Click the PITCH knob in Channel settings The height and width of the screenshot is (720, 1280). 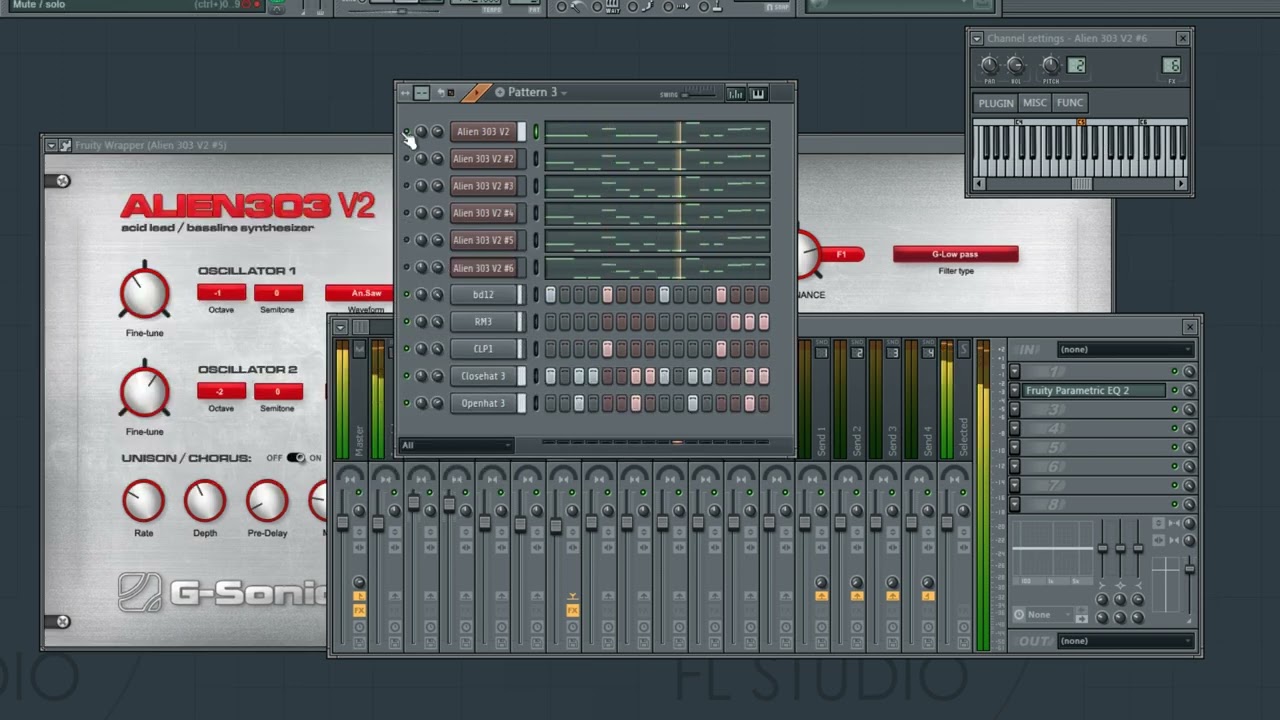point(1050,66)
